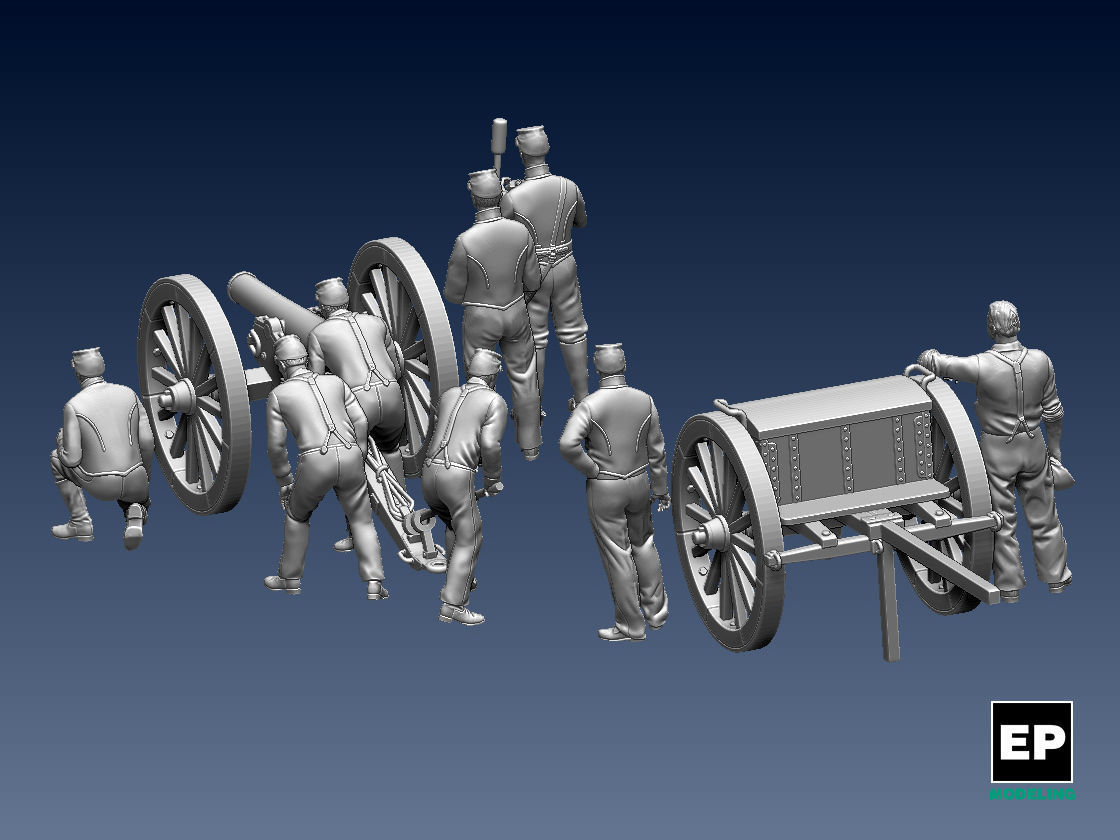This screenshot has height=840, width=1120.
Task: Click the kneeling soldier beside the cannon wheel
Action: (x=101, y=446)
